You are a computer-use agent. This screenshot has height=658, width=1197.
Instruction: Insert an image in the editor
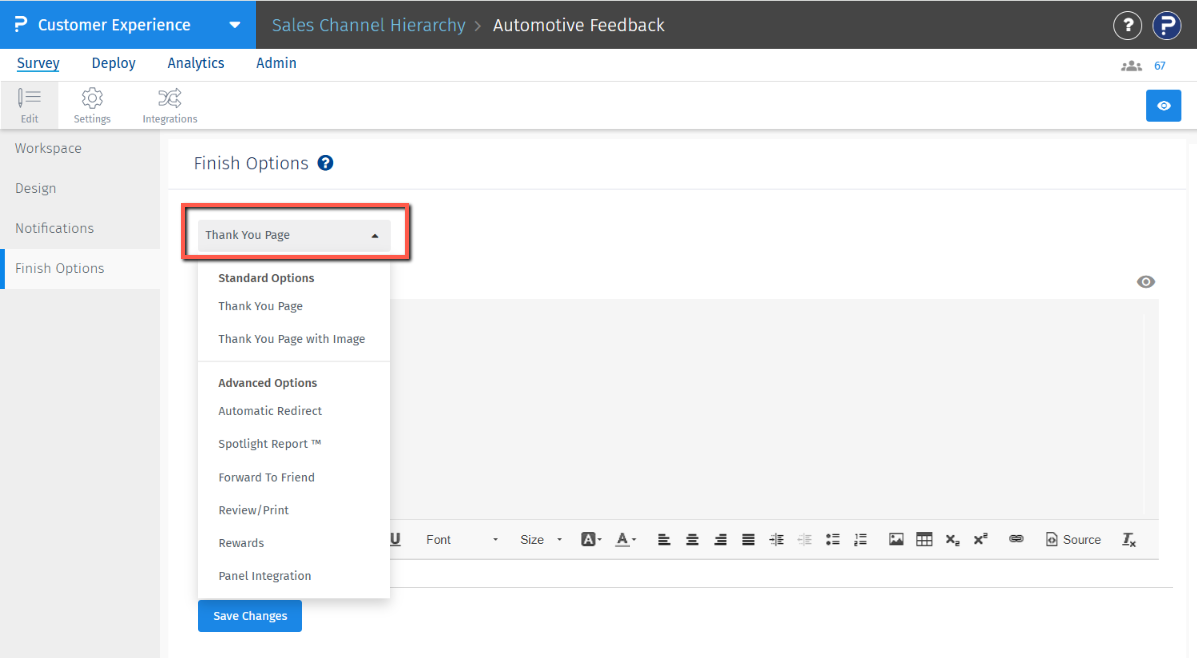pyautogui.click(x=896, y=539)
